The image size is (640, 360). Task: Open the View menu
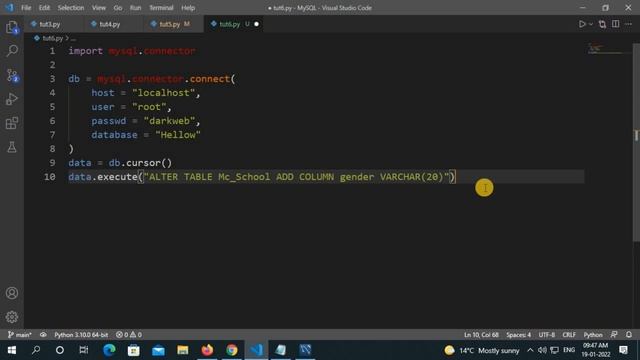point(98,8)
